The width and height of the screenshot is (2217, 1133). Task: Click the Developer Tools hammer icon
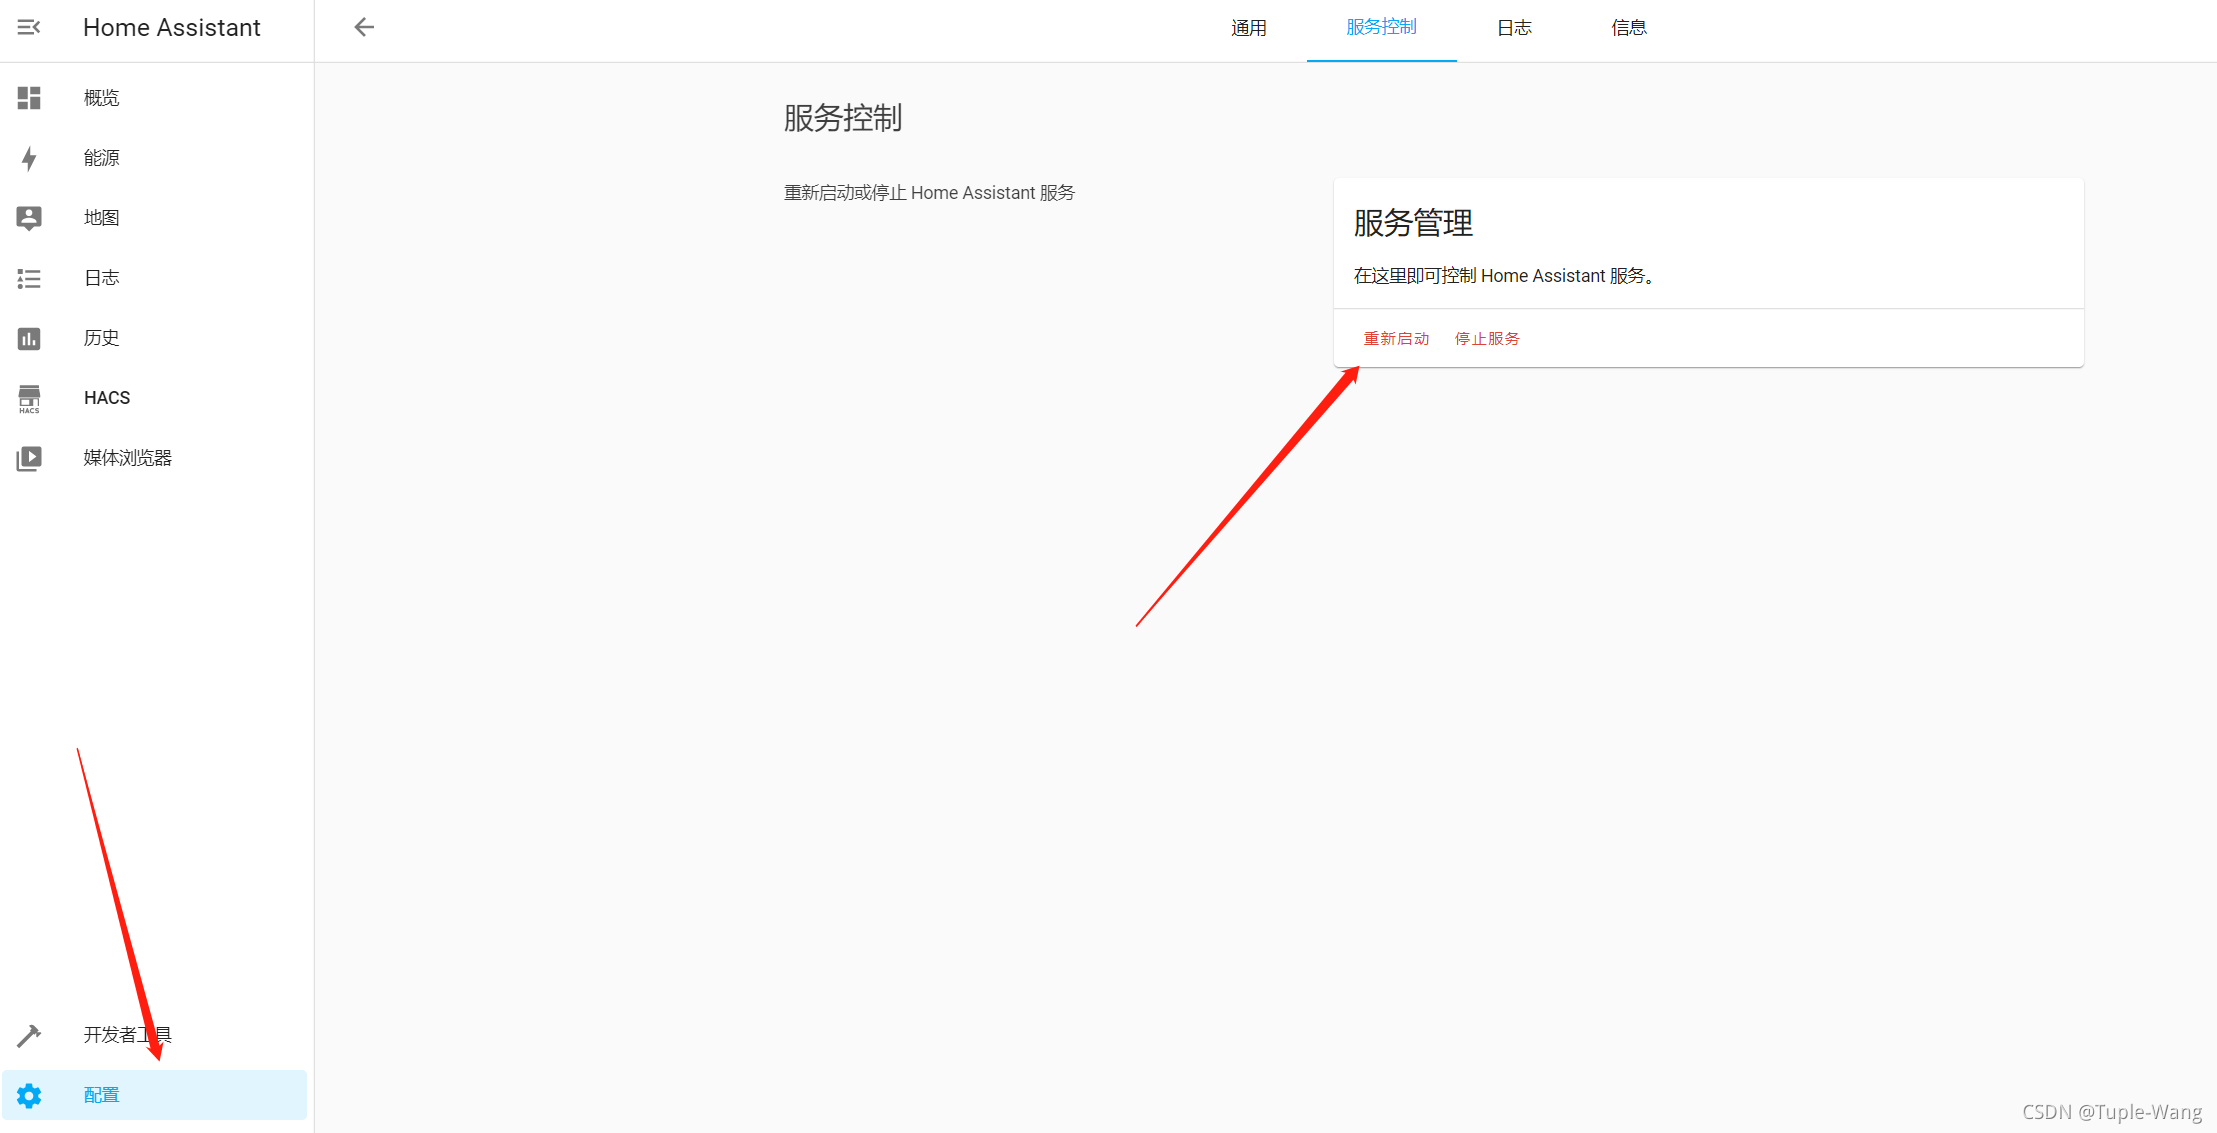29,1035
